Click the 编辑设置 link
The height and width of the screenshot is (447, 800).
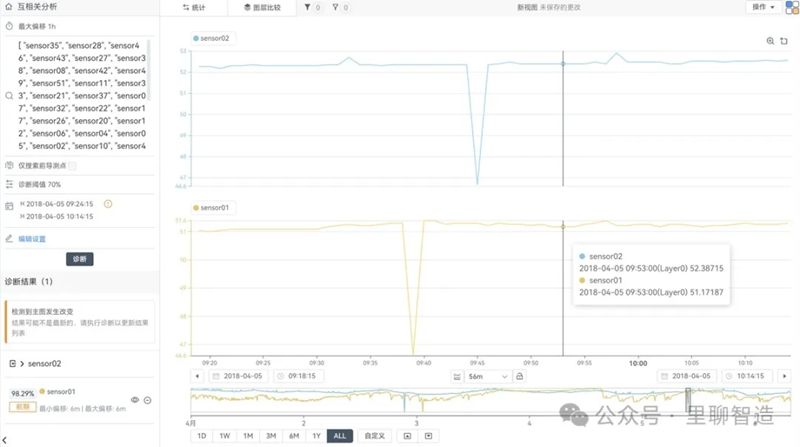click(32, 239)
